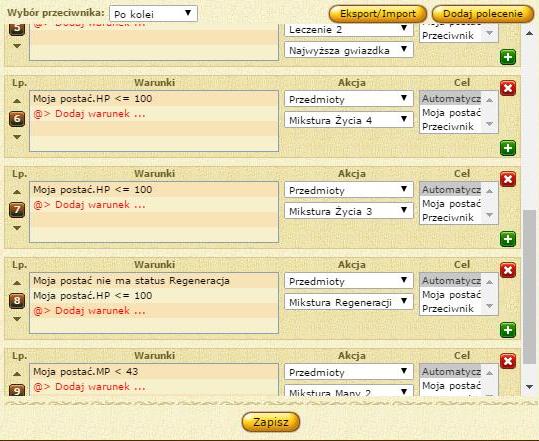Click the Eksport/Import button
The height and width of the screenshot is (441, 539).
pos(378,14)
